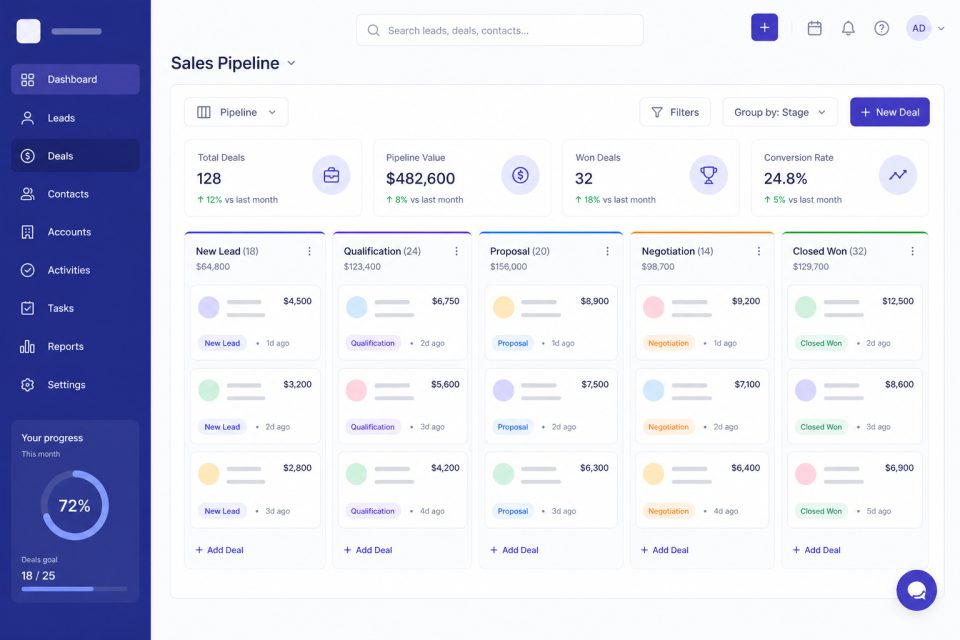This screenshot has width=960, height=640.
Task: Click the Qualification tag on $6,750 card
Action: pos(372,344)
